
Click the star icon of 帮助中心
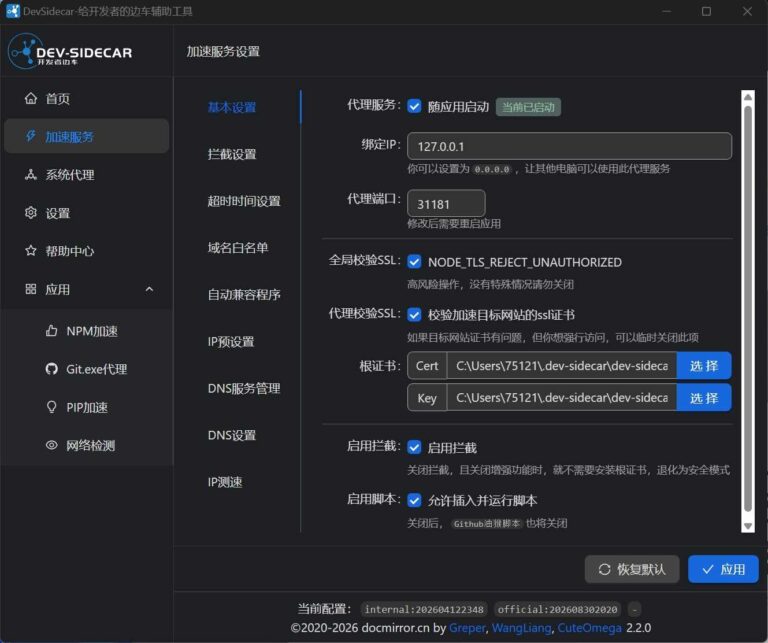(31, 251)
